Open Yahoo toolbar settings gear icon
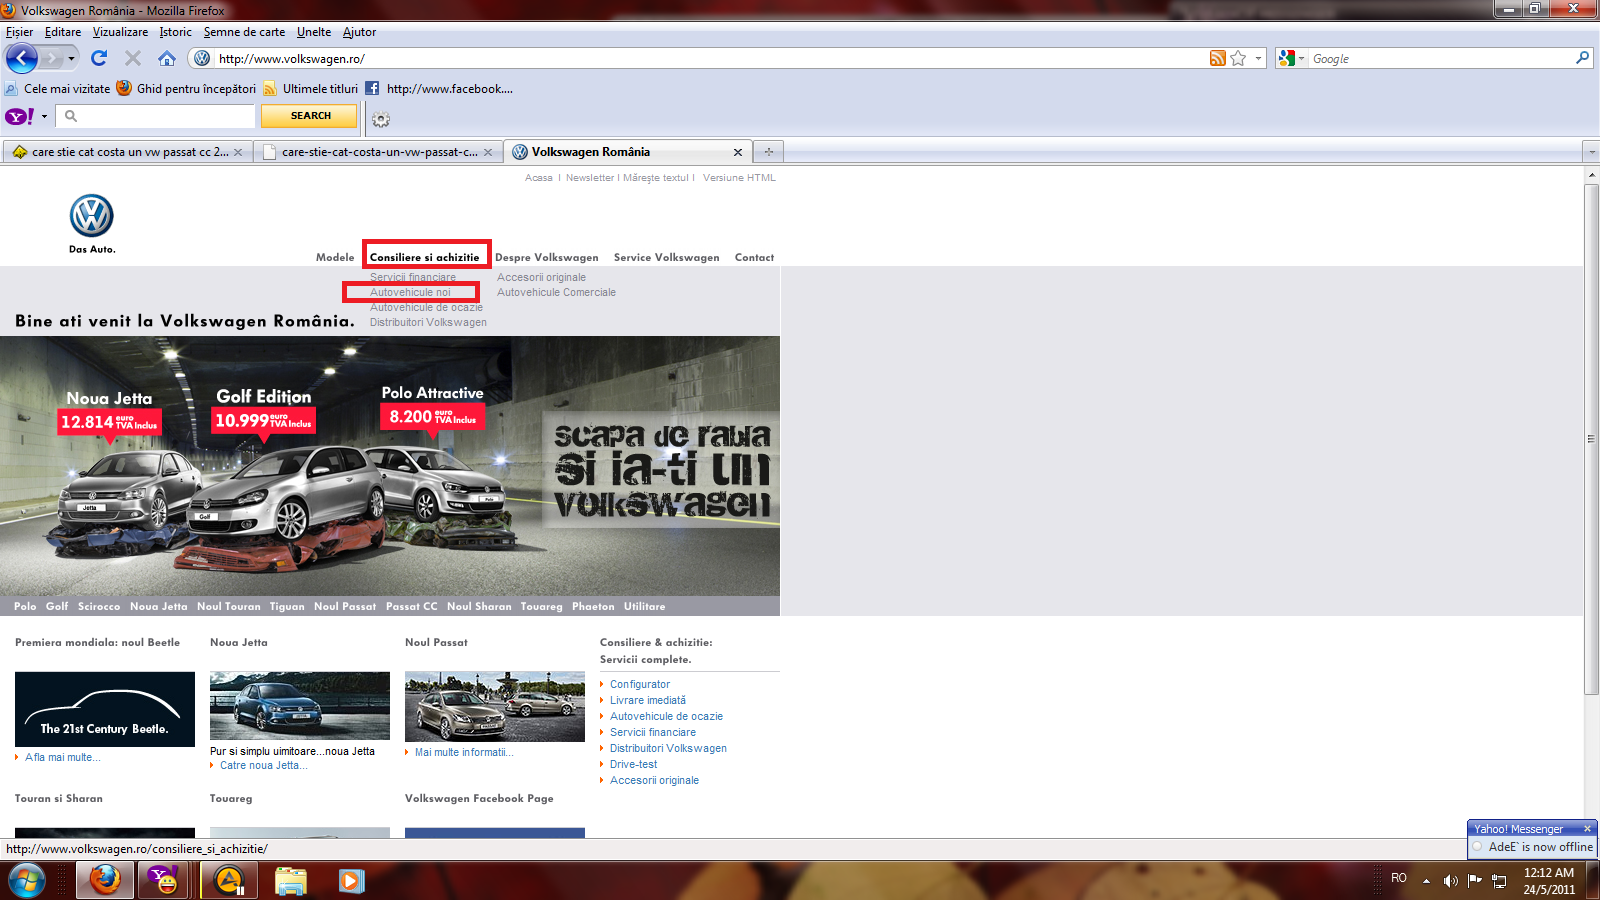The height and width of the screenshot is (900, 1600). click(381, 119)
